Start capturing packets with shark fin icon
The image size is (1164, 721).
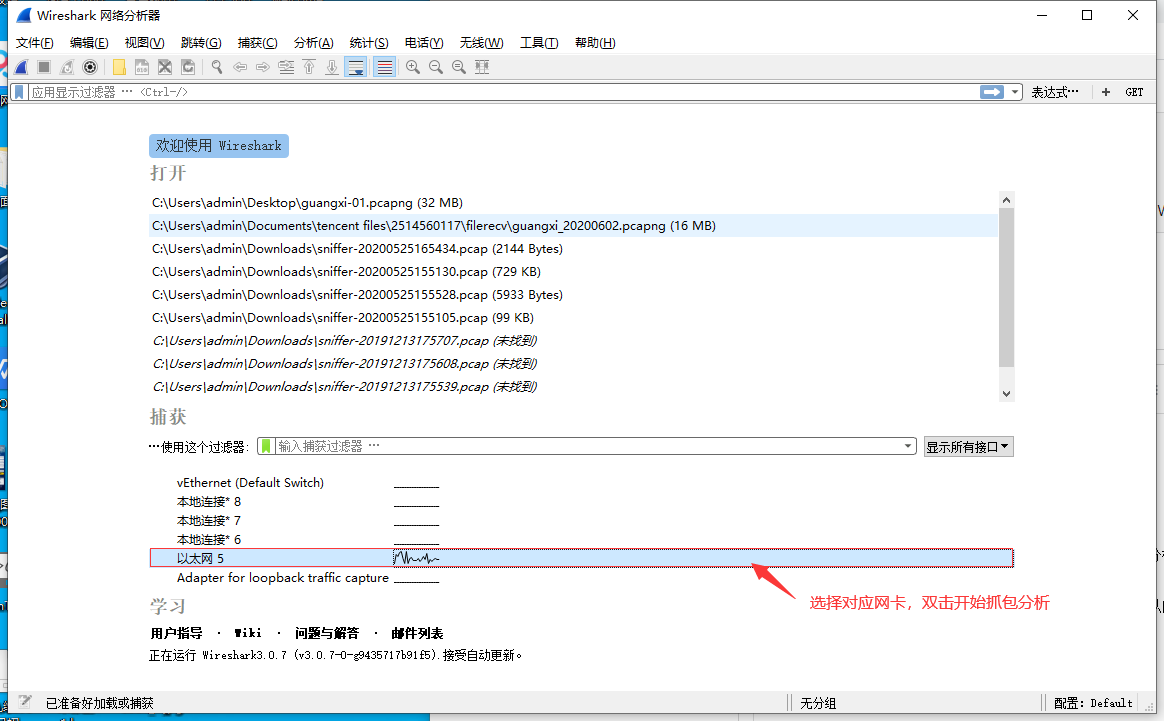[x=22, y=68]
